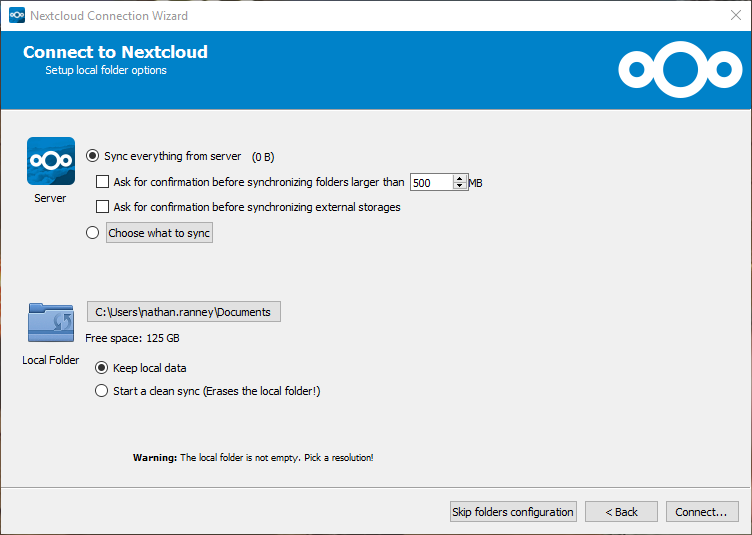Enable confirmation for folders larger than limit
The width and height of the screenshot is (752, 535).
(102, 182)
